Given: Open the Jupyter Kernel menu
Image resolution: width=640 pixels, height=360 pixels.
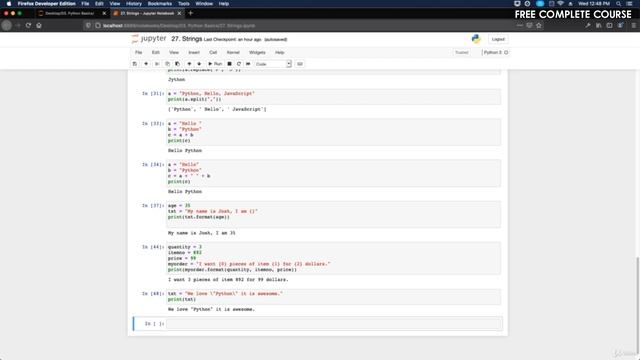Looking at the screenshot, I should 233,53.
